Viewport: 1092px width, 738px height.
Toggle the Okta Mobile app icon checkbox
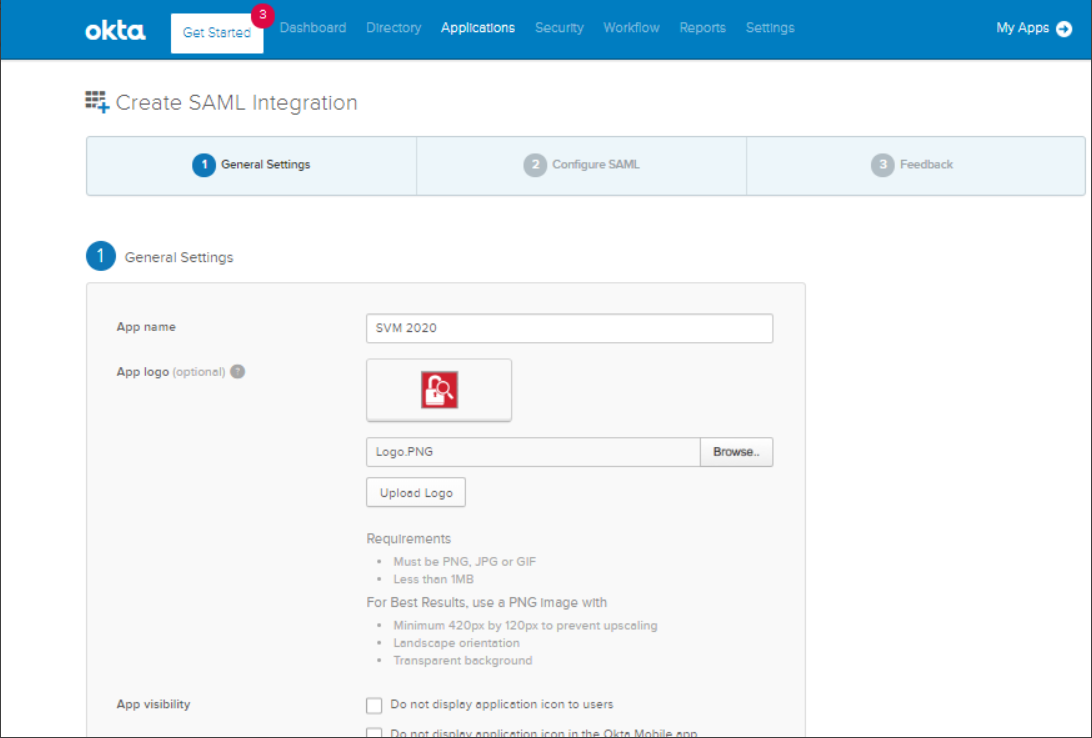(x=375, y=734)
